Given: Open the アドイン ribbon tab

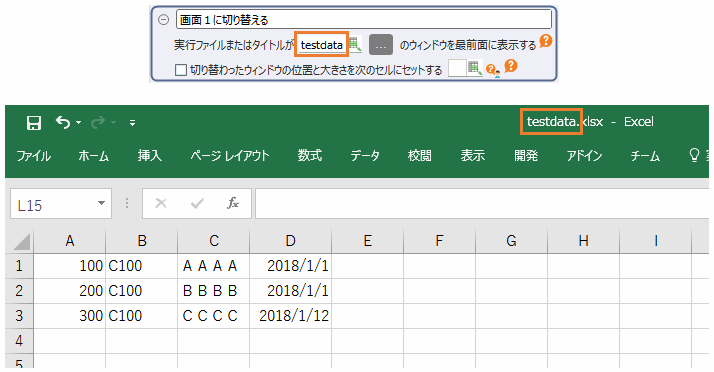Looking at the screenshot, I should click(x=584, y=156).
